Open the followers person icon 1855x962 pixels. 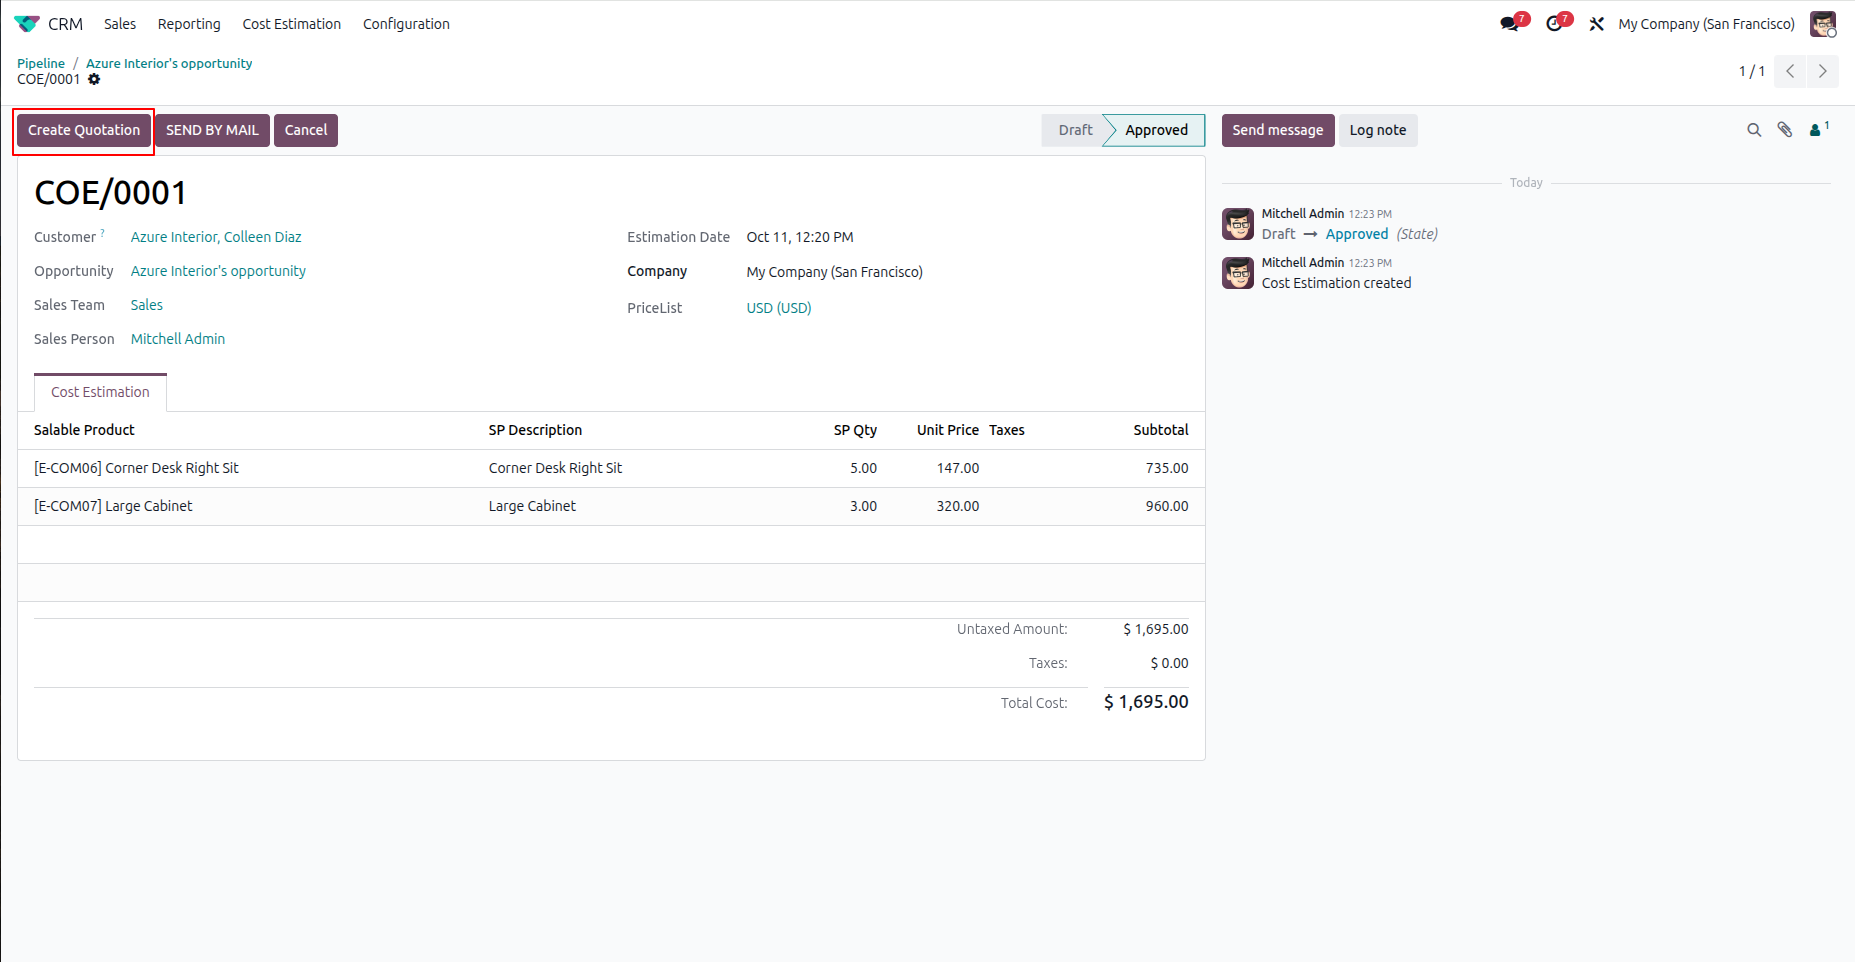click(1819, 130)
